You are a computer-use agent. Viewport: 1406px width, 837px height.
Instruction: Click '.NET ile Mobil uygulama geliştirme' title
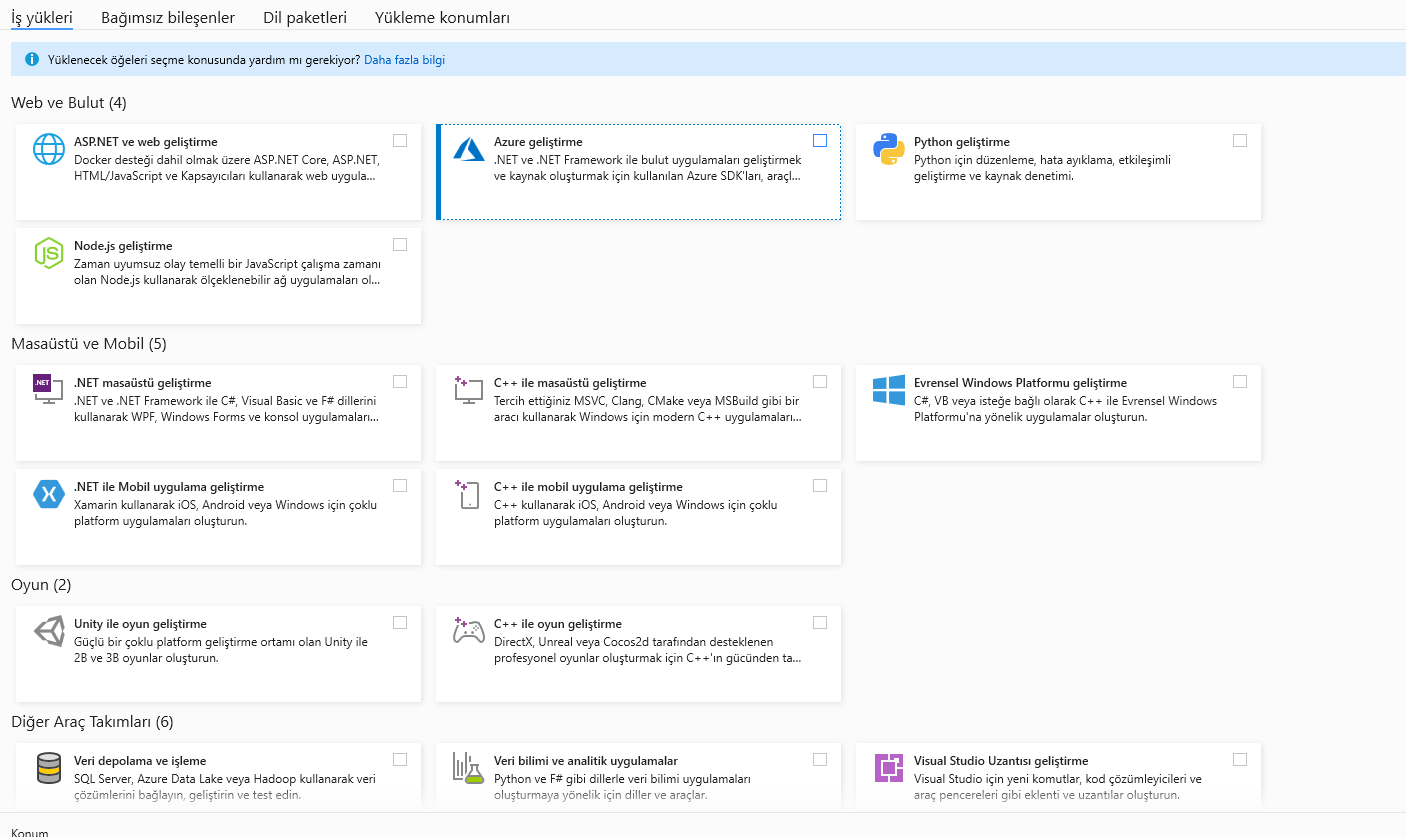(x=169, y=487)
